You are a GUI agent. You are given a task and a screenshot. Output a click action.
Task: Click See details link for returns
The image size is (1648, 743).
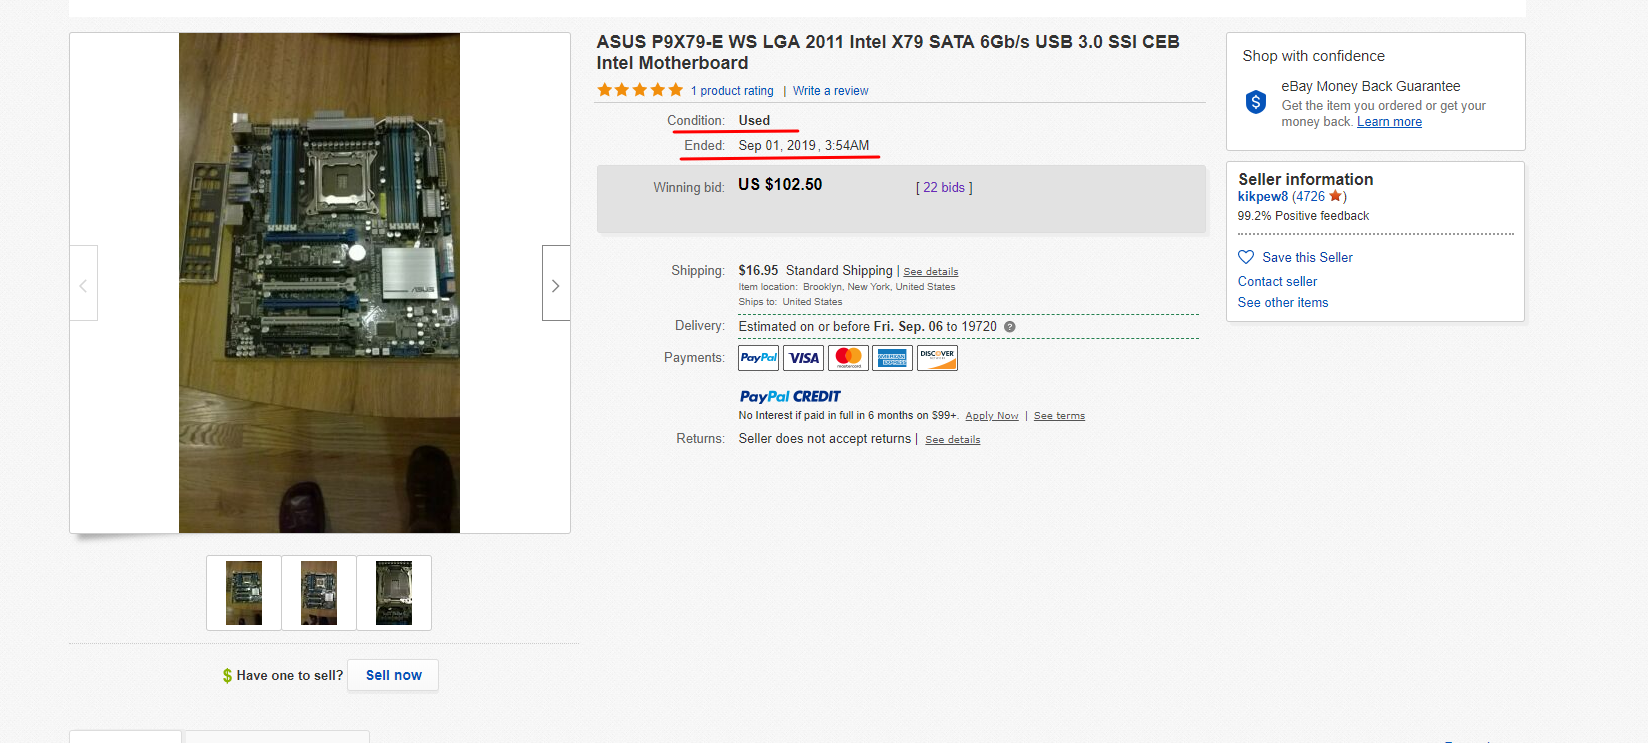point(953,440)
